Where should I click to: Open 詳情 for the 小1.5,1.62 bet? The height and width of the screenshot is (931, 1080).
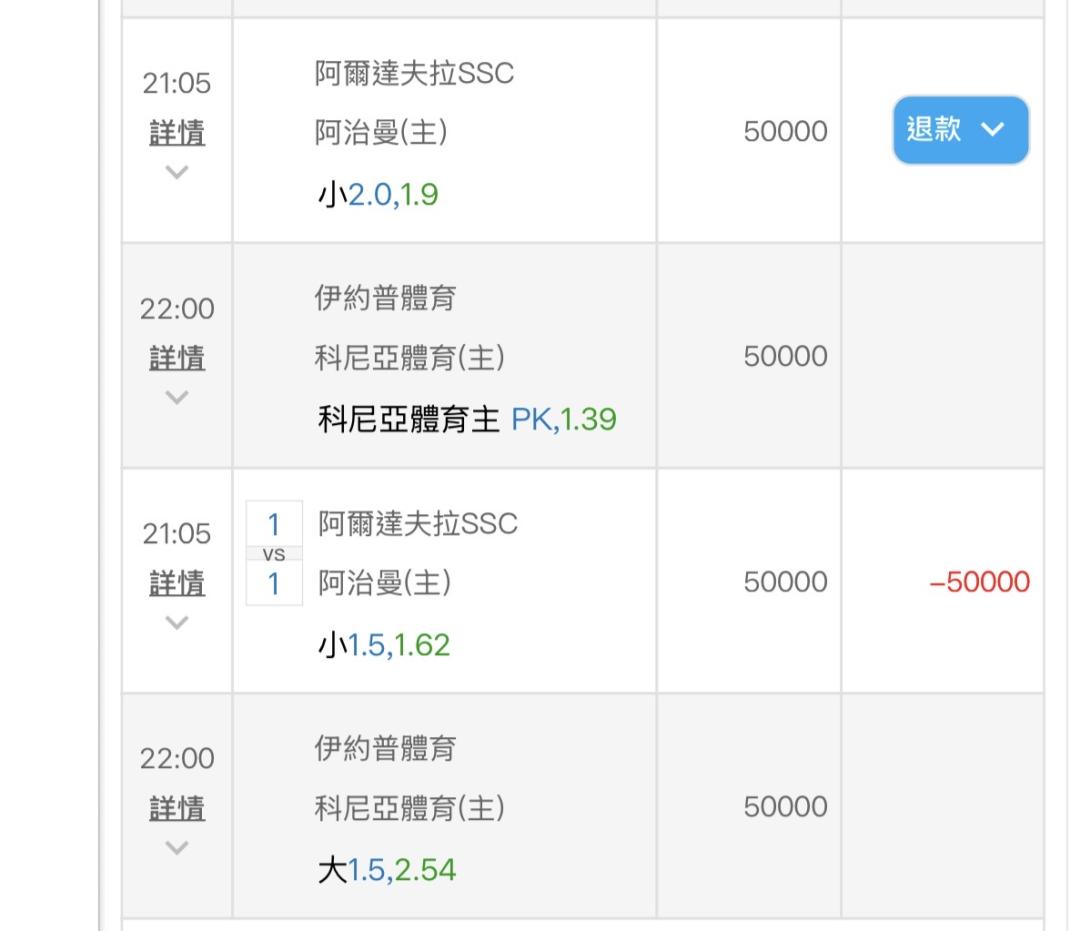(177, 582)
